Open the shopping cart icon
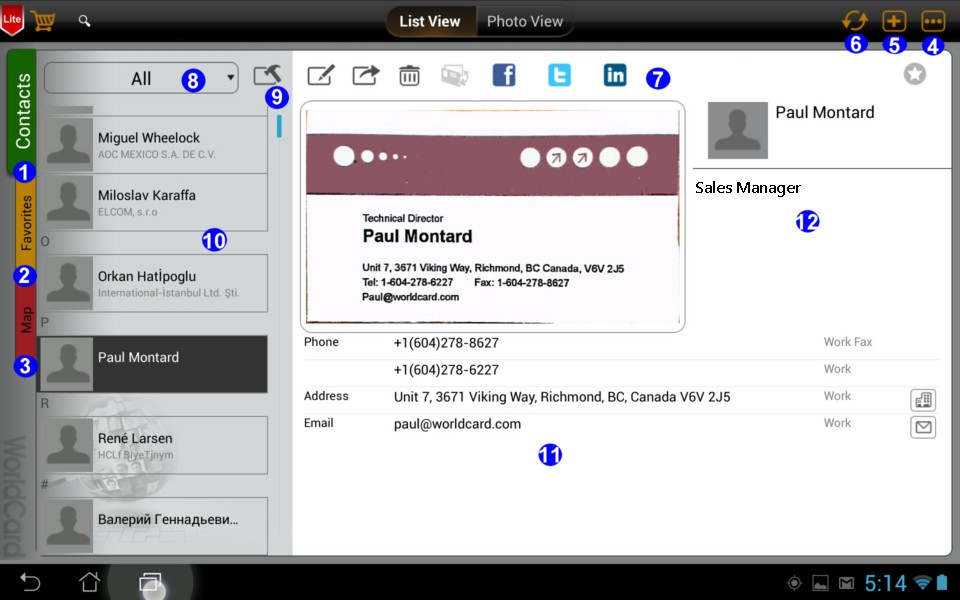Viewport: 960px width, 600px height. 43,21
